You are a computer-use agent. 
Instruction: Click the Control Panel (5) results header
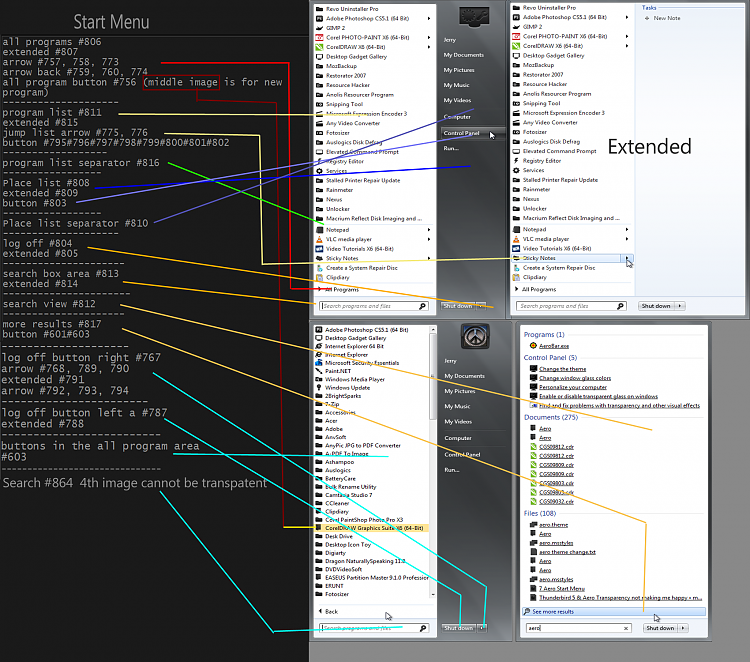550,357
